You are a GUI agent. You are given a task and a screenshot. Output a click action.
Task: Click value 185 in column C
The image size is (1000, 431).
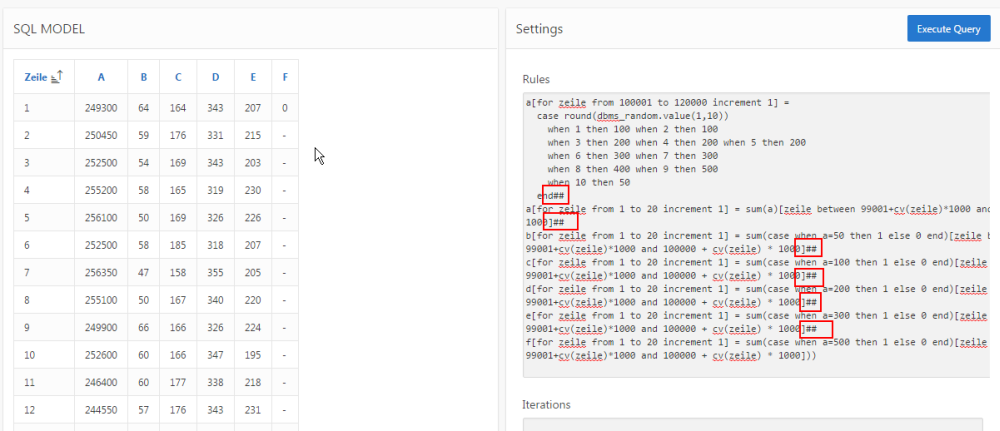tap(178, 245)
